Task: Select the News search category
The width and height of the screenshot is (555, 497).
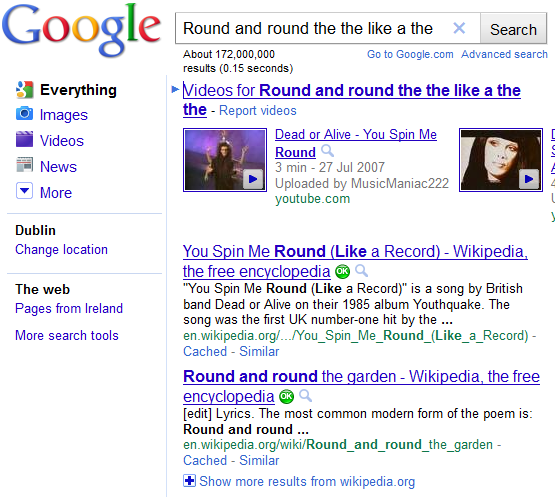Action: pos(58,166)
